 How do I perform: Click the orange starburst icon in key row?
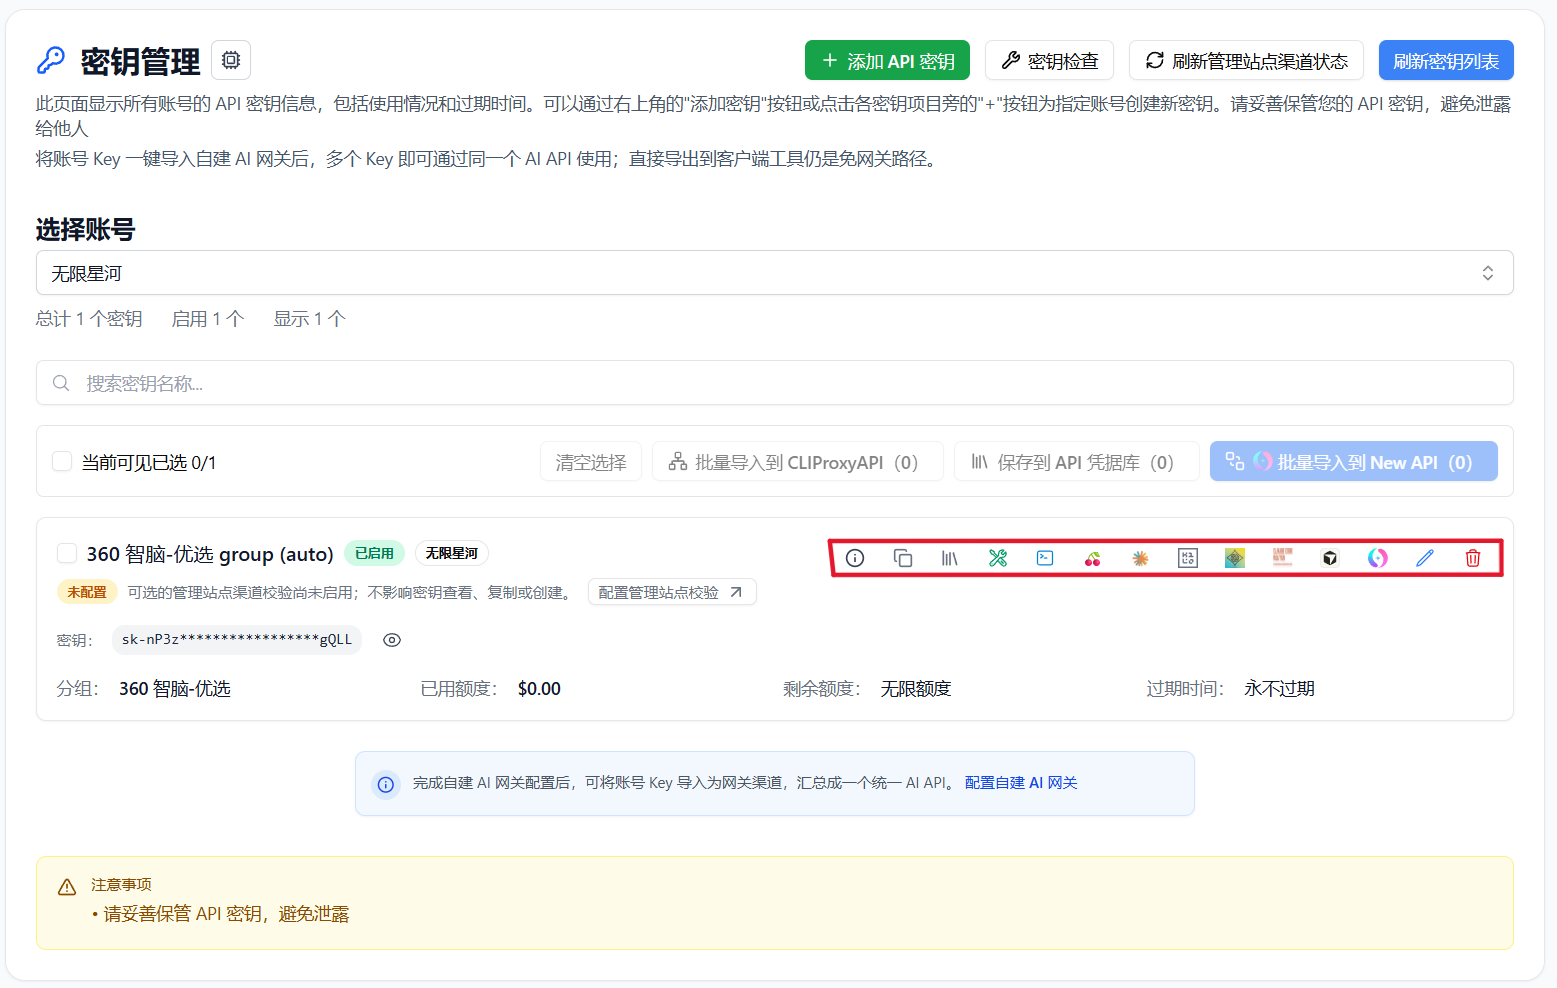[x=1140, y=558]
